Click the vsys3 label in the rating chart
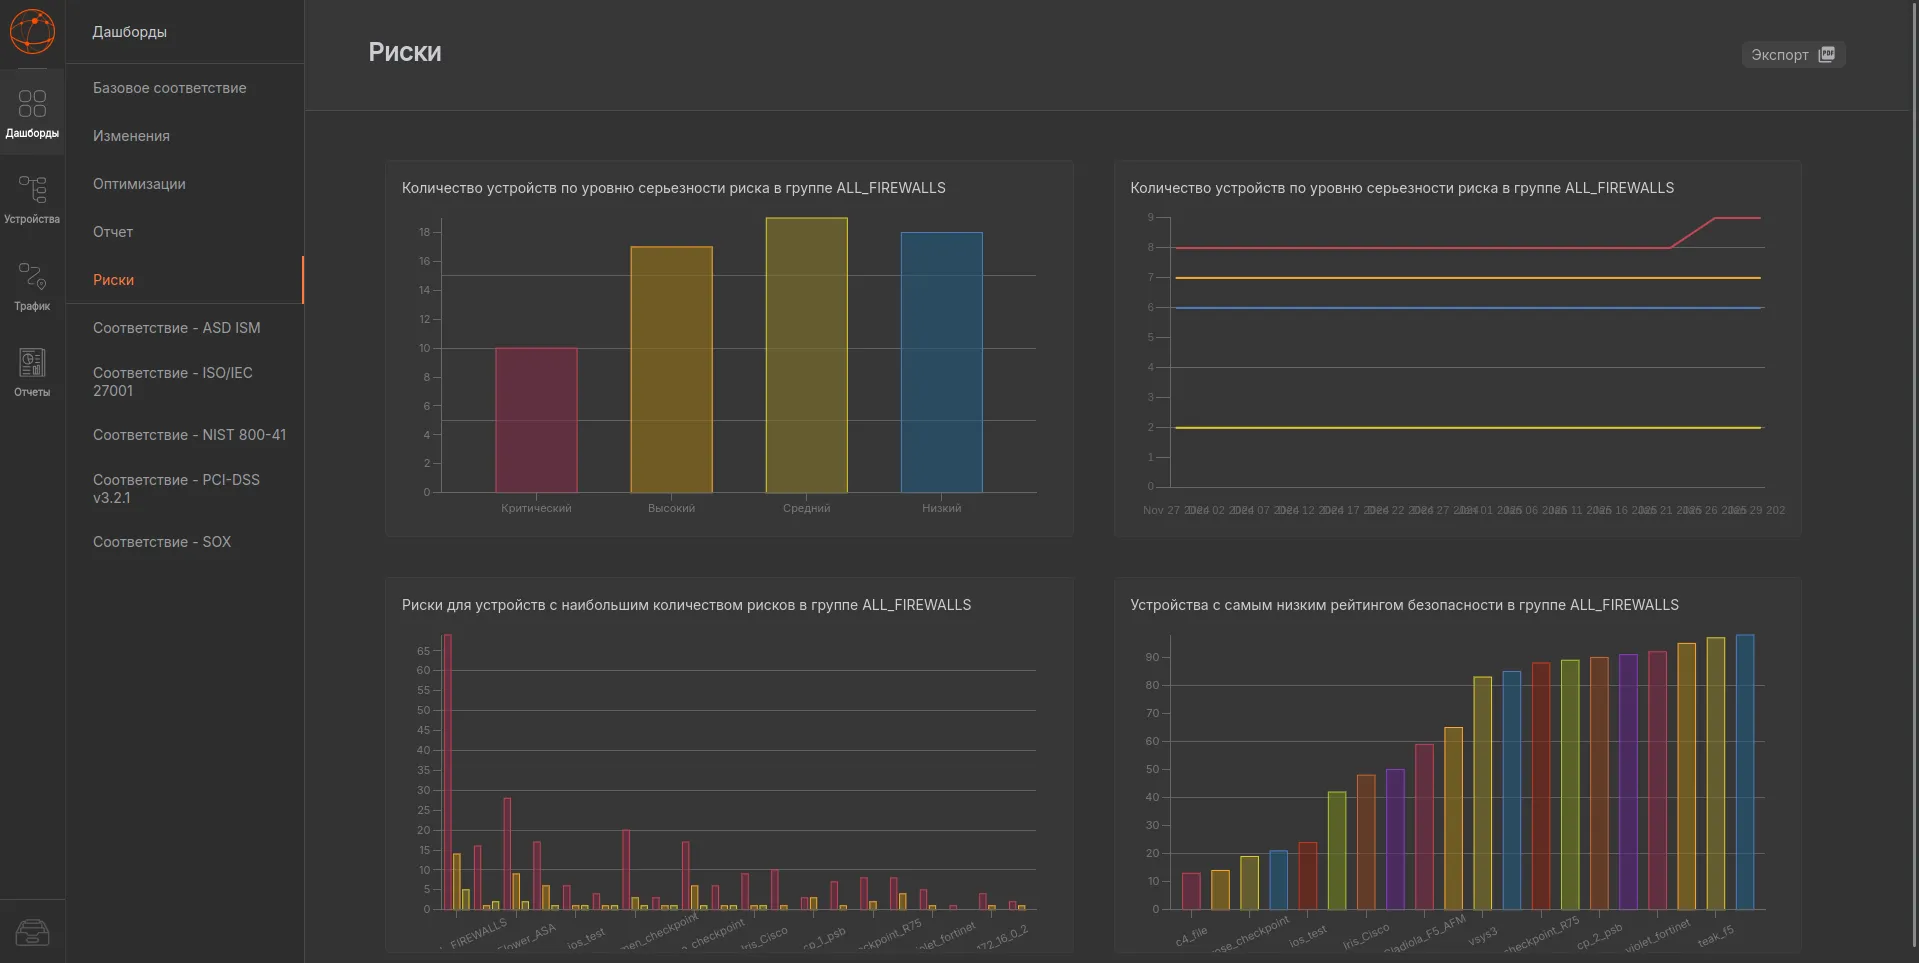This screenshot has width=1919, height=963. pyautogui.click(x=1483, y=936)
